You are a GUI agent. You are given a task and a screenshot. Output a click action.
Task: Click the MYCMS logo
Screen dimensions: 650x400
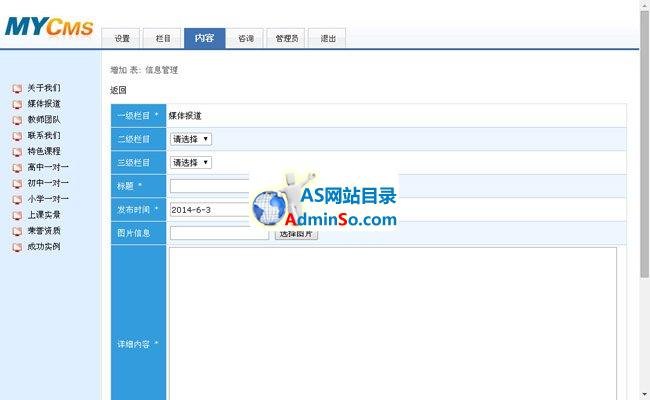coord(49,27)
